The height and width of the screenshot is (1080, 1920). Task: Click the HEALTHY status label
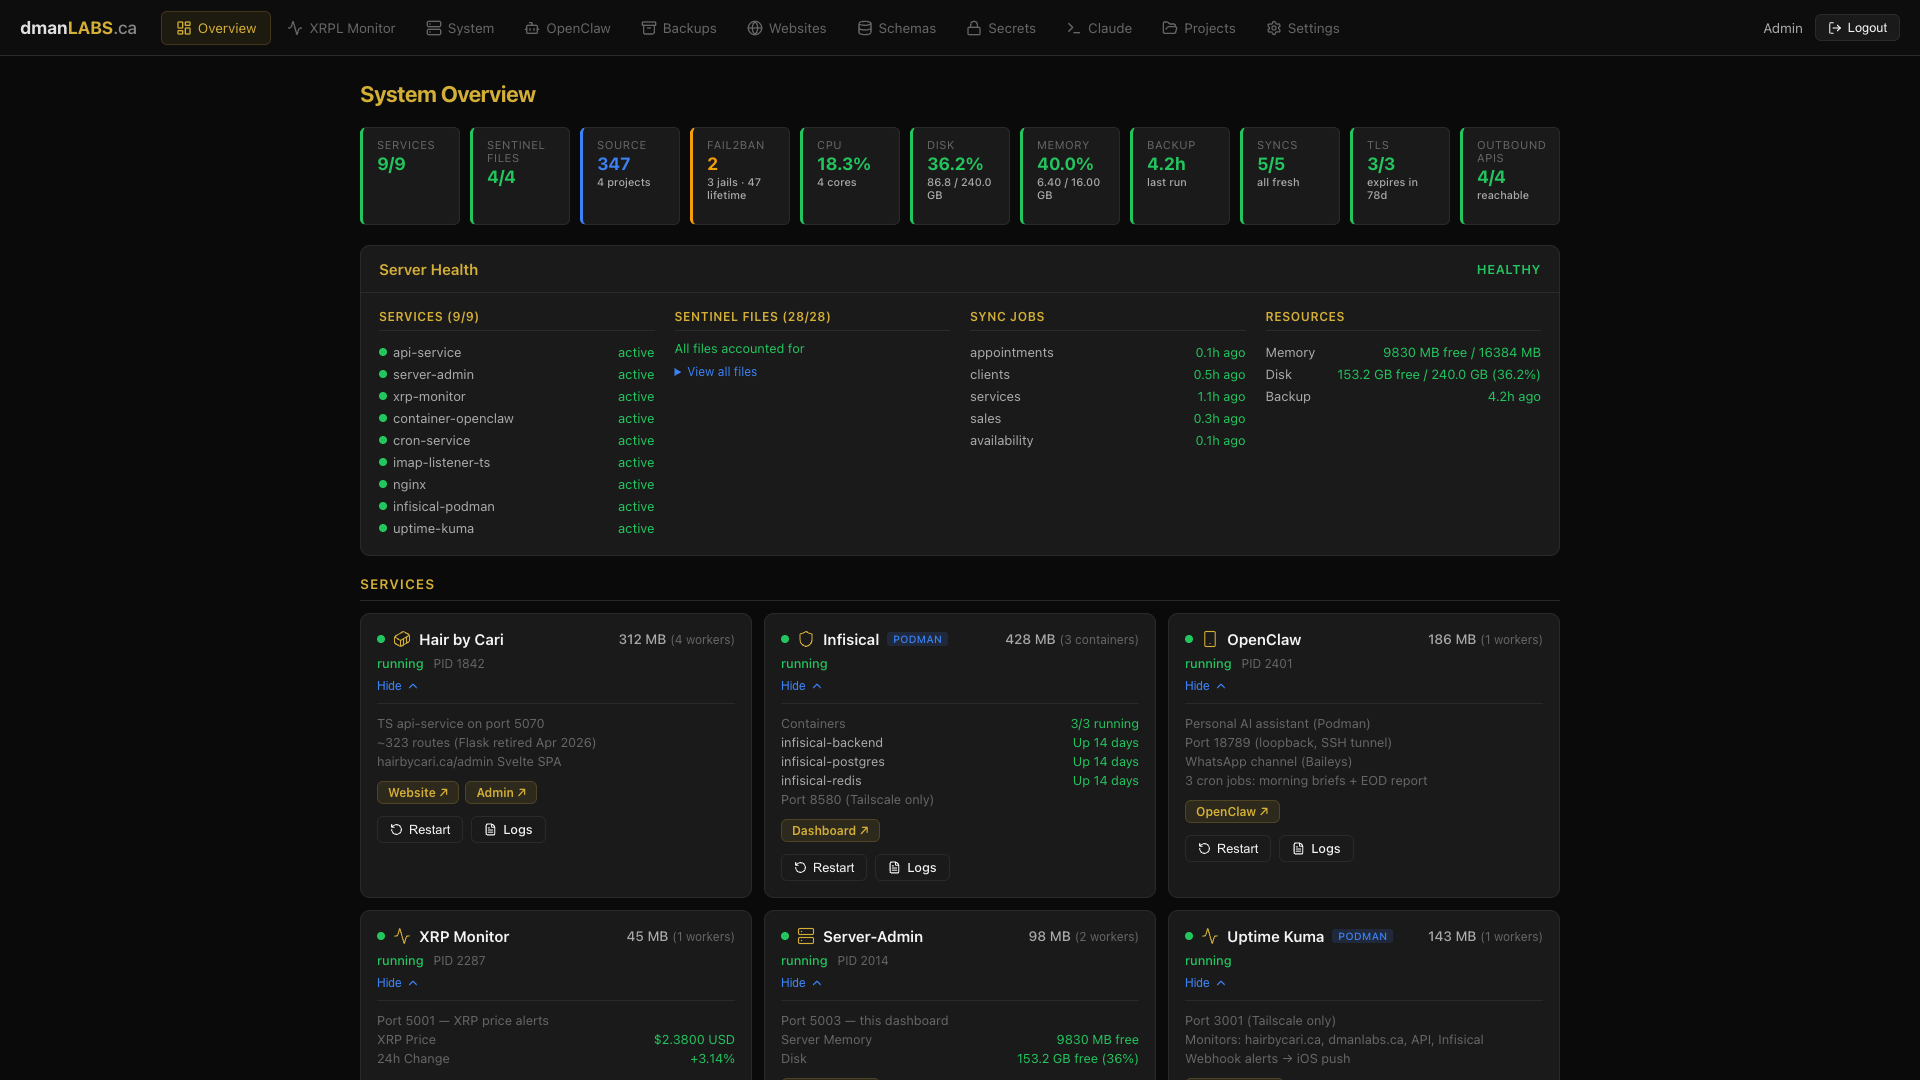coord(1508,270)
